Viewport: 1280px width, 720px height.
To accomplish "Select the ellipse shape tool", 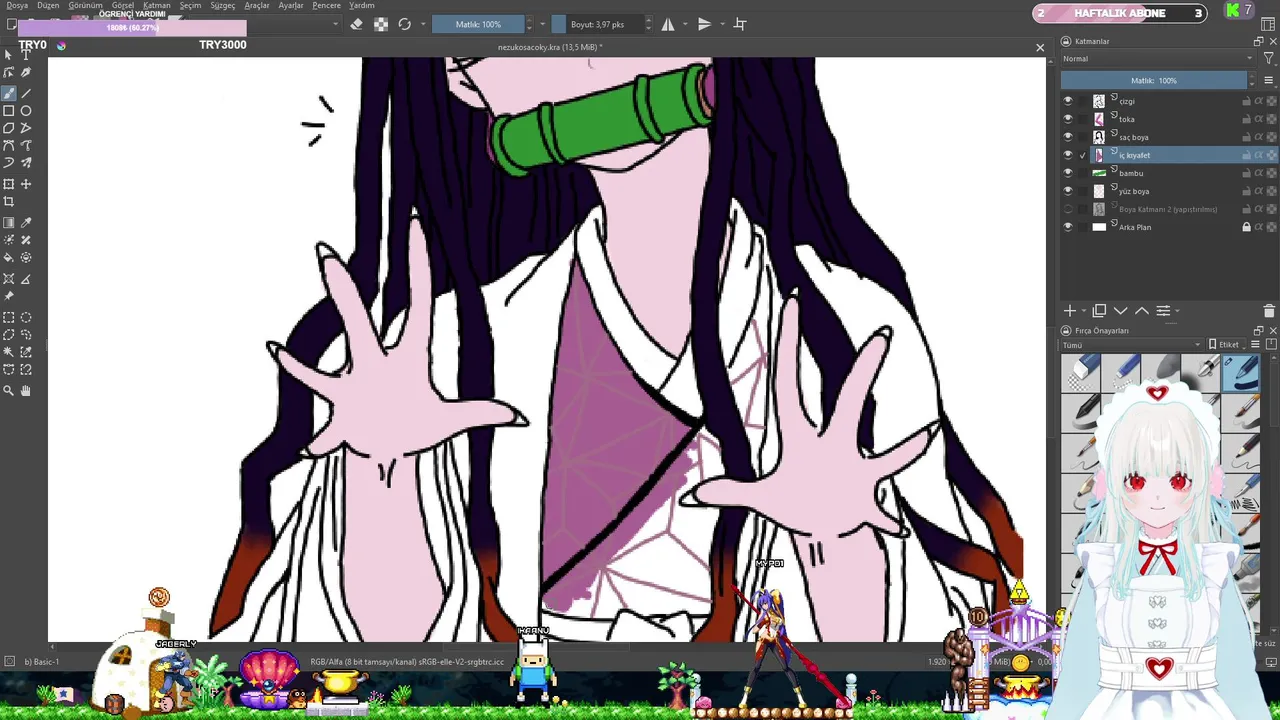I will (26, 111).
